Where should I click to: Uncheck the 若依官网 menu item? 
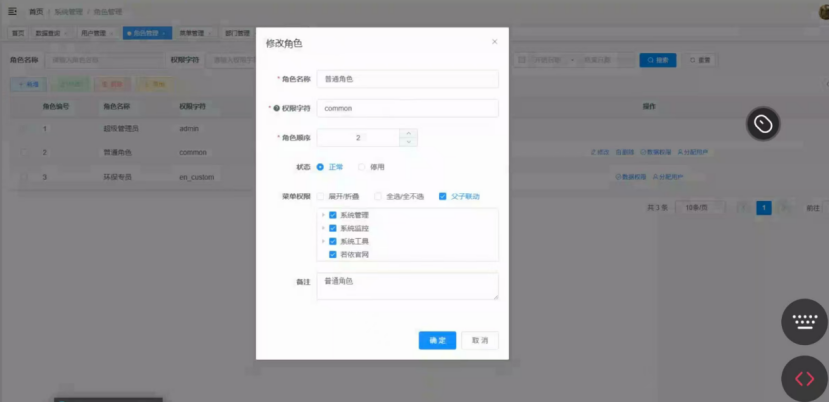[x=333, y=254]
